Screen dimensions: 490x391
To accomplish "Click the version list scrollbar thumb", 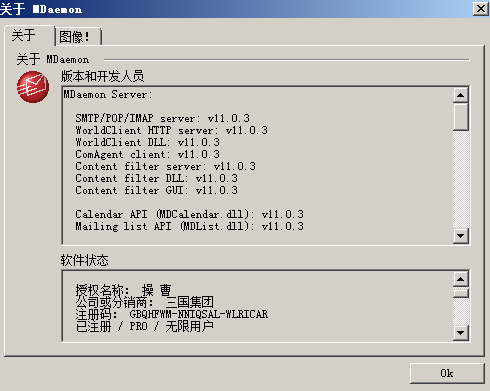I will pos(461,117).
